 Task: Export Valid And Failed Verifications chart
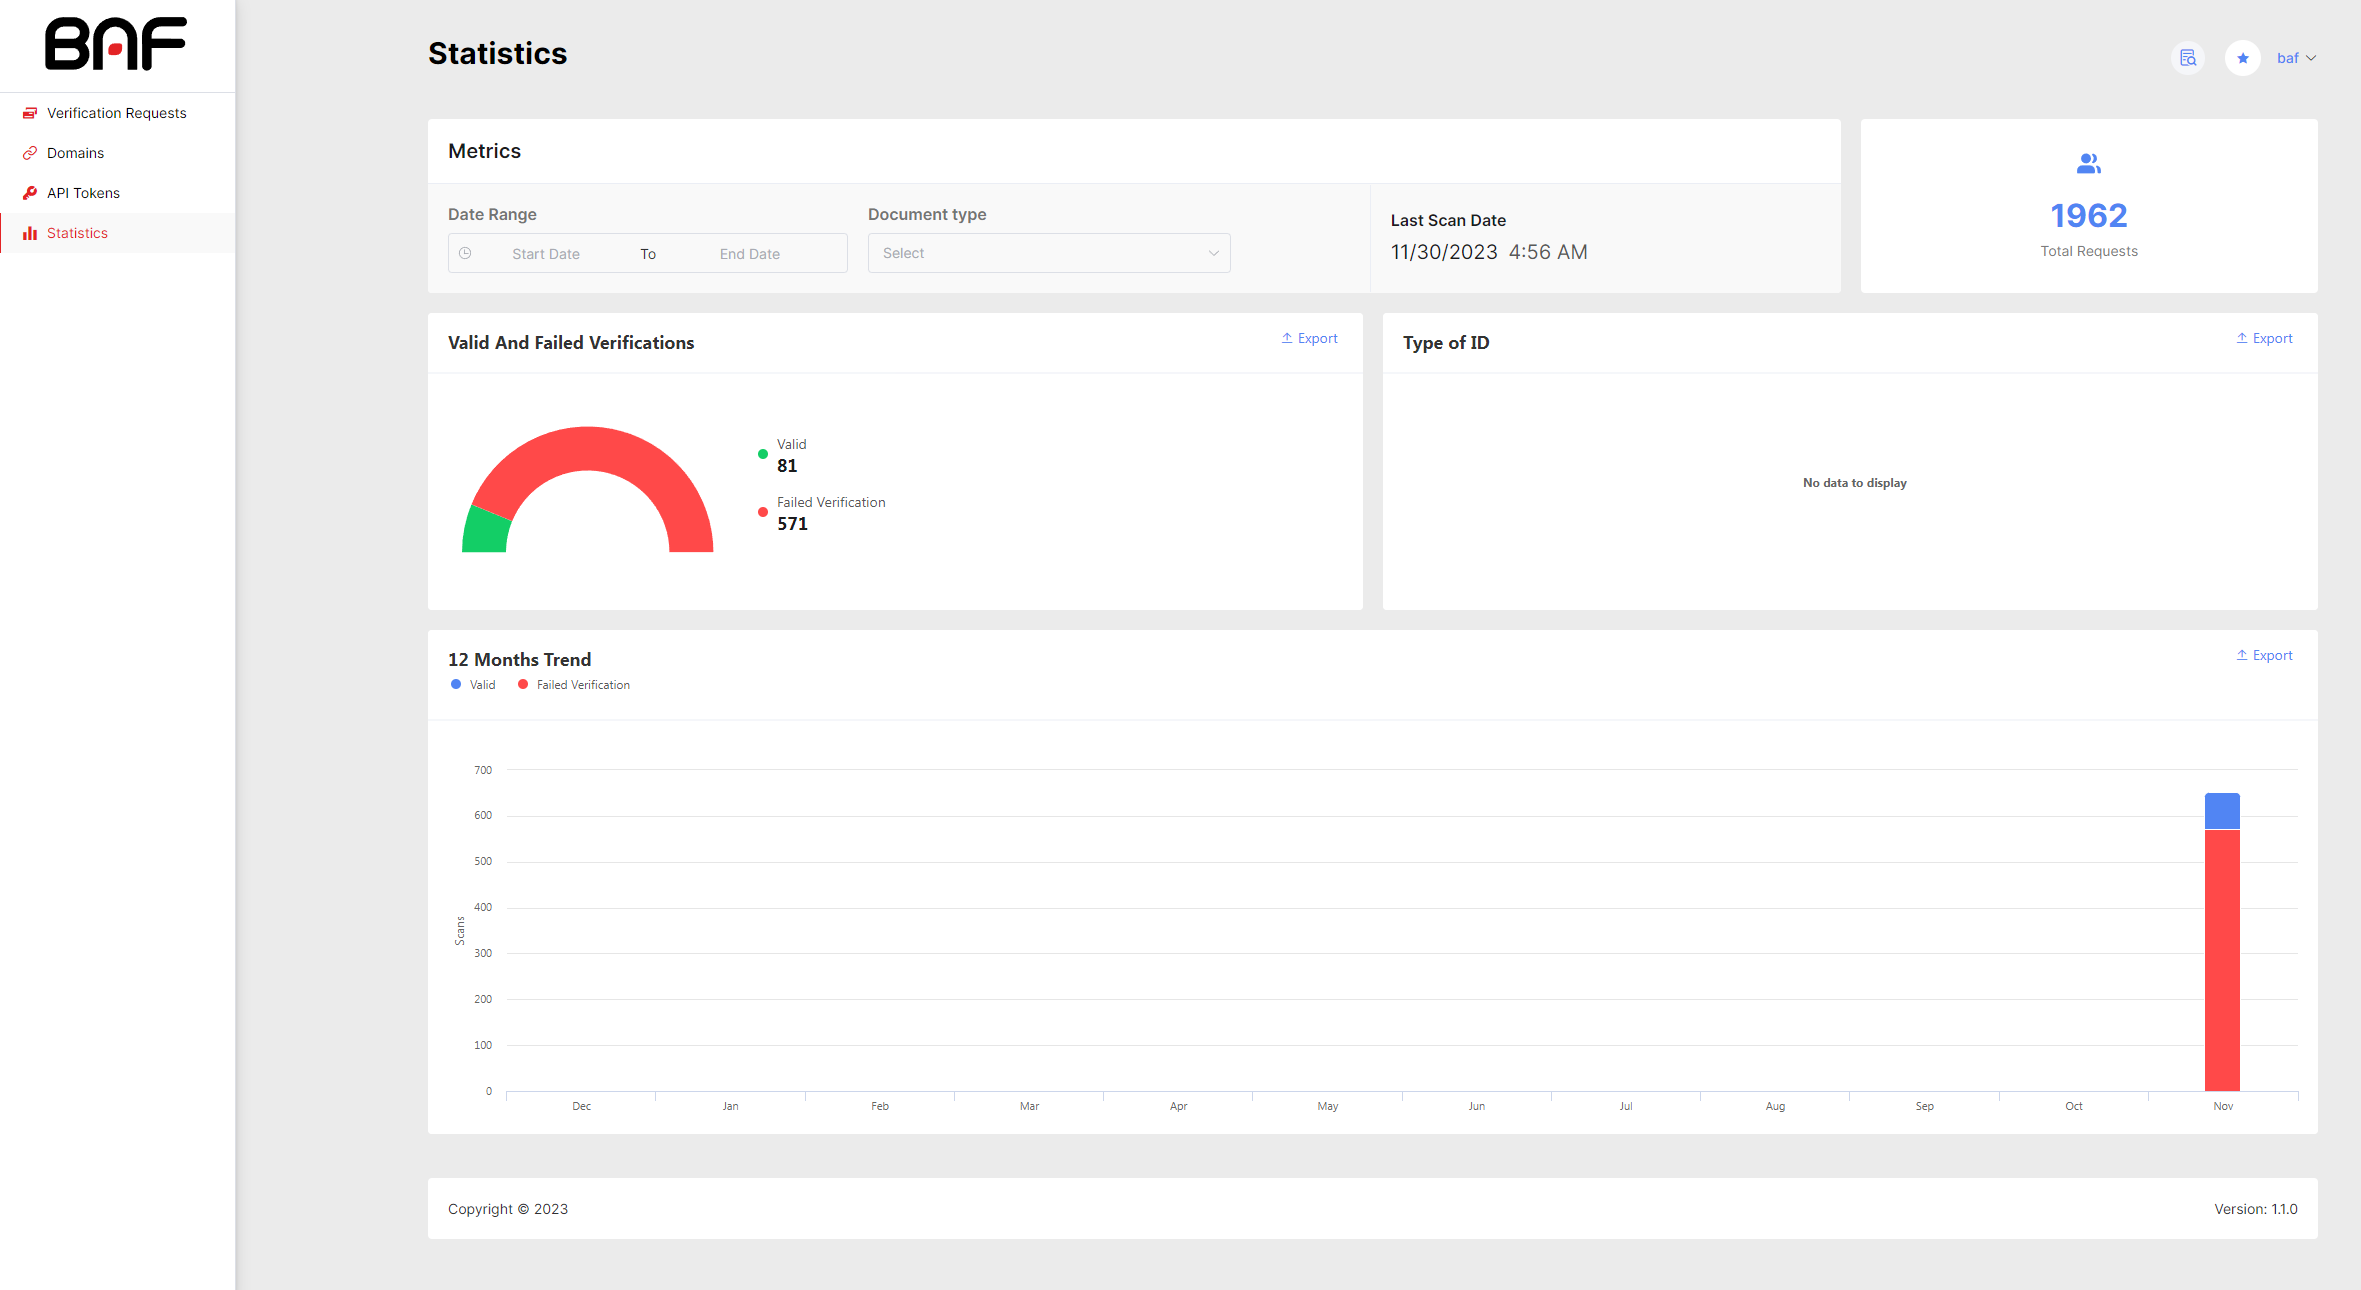1309,339
